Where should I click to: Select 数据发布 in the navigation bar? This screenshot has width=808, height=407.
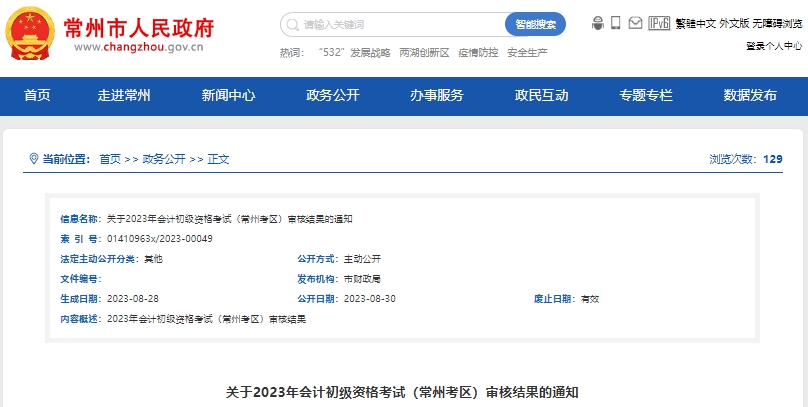[750, 96]
